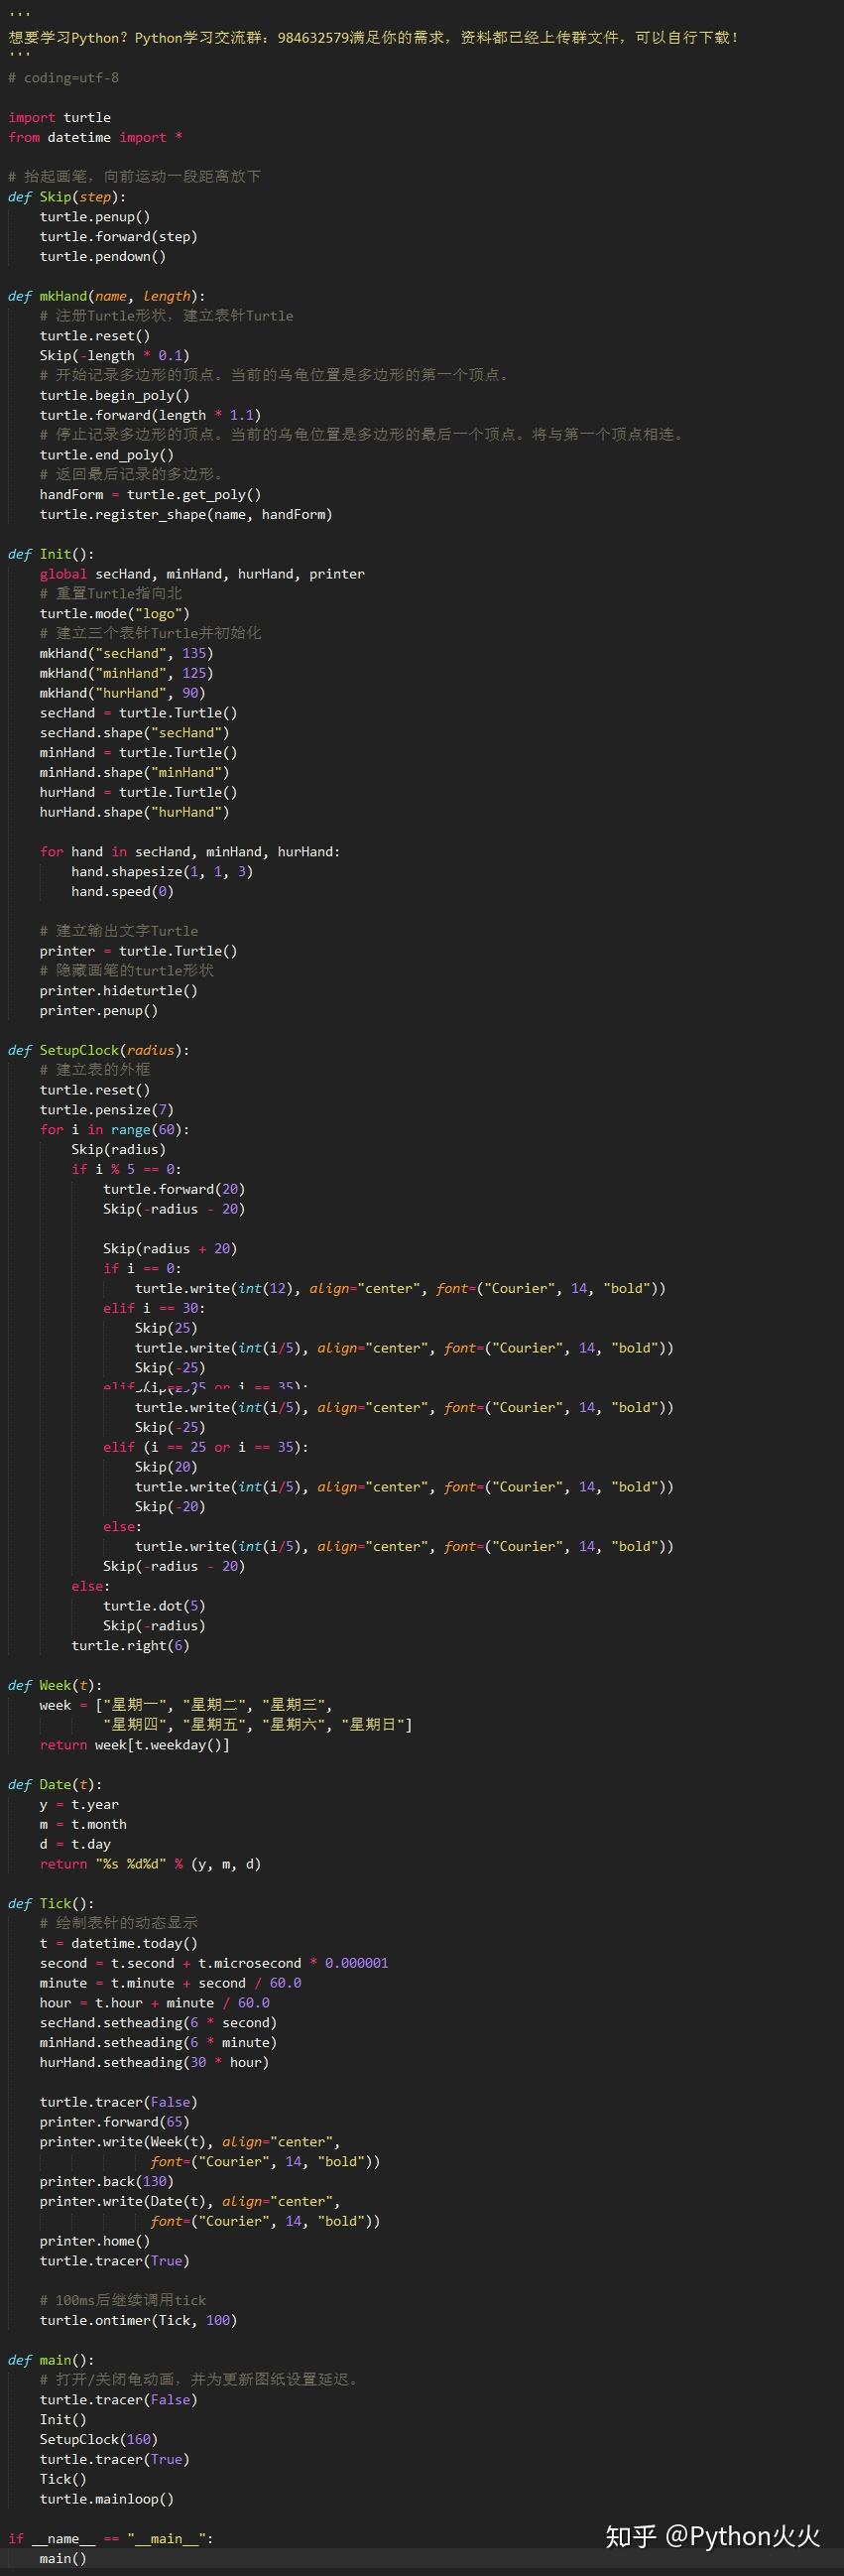The height and width of the screenshot is (2576, 844).
Task: Click the mkHand("secHand", 135) call
Action: coord(126,653)
